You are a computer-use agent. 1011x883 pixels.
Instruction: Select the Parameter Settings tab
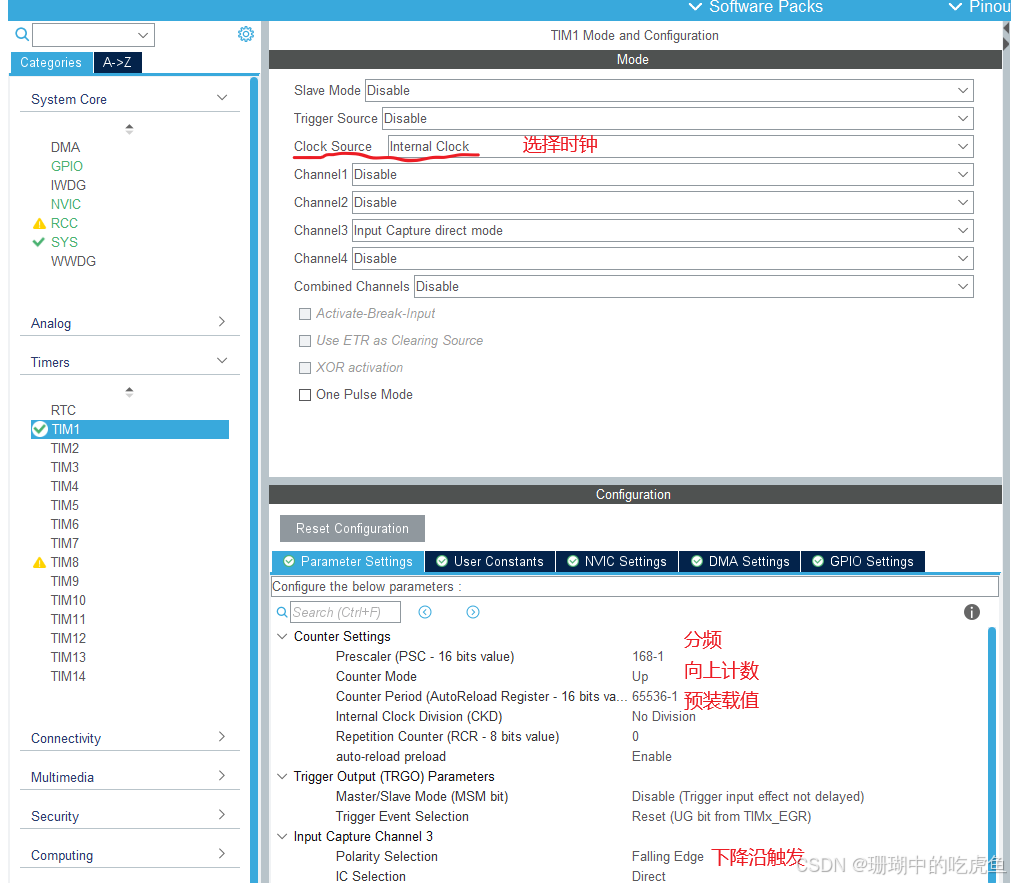(348, 562)
